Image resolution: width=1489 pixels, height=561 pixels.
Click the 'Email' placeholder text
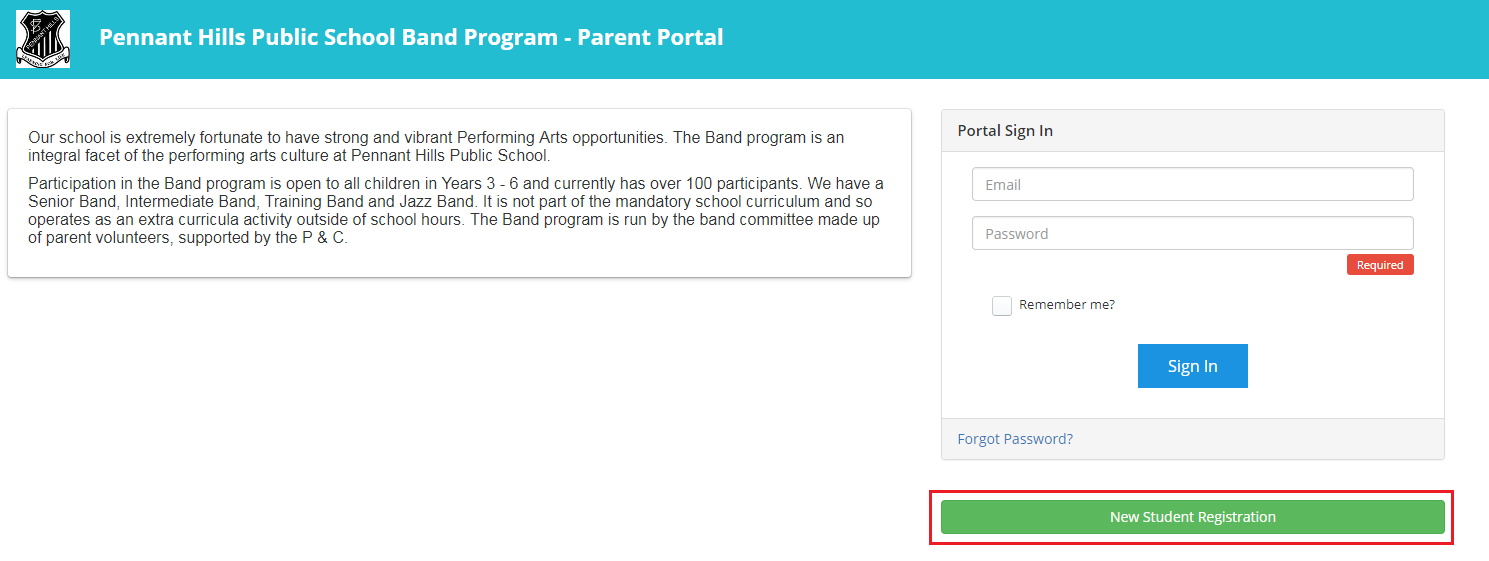(x=1003, y=184)
